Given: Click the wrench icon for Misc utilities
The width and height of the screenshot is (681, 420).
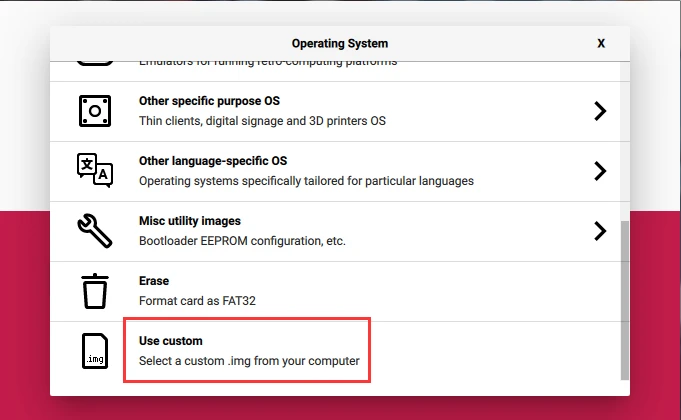Looking at the screenshot, I should pyautogui.click(x=94, y=231).
